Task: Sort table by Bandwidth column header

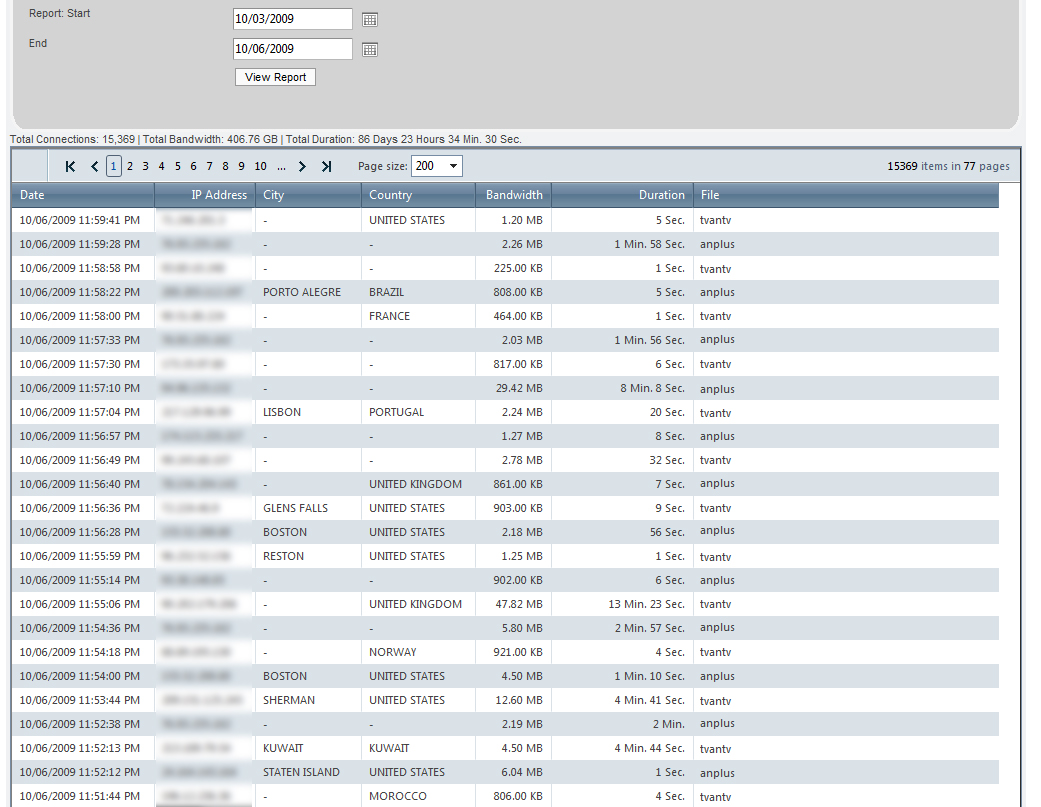Action: click(x=514, y=195)
